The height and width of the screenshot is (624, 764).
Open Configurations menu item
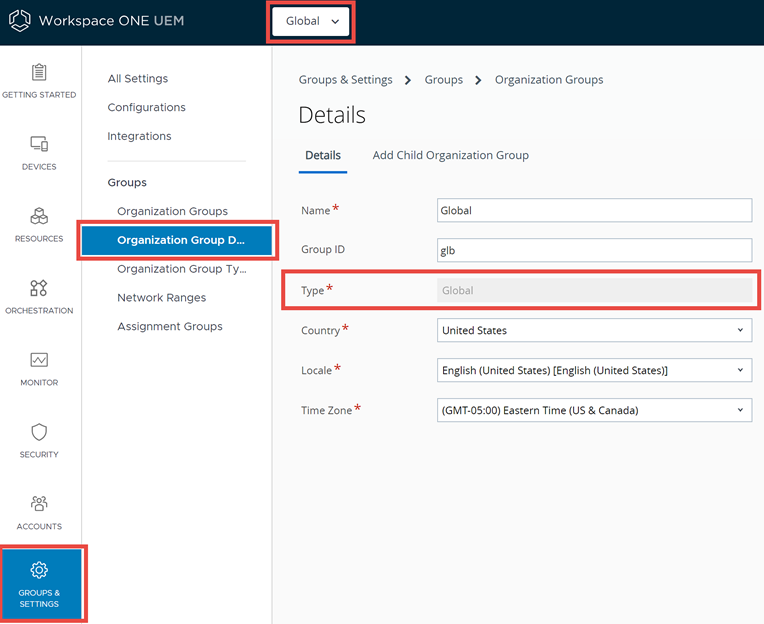pyautogui.click(x=147, y=107)
